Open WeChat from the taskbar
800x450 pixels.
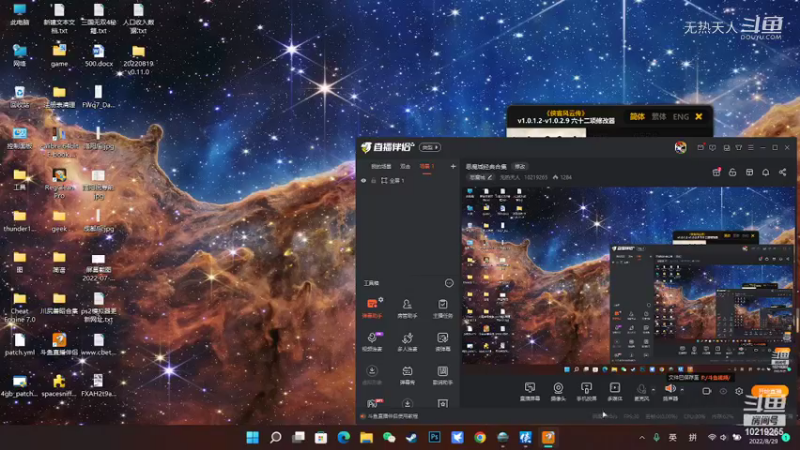click(389, 437)
